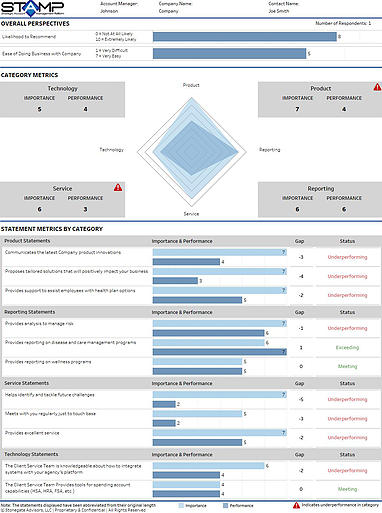This screenshot has width=382, height=513.
Task: Click the STAMP logo
Action: pos(32,8)
